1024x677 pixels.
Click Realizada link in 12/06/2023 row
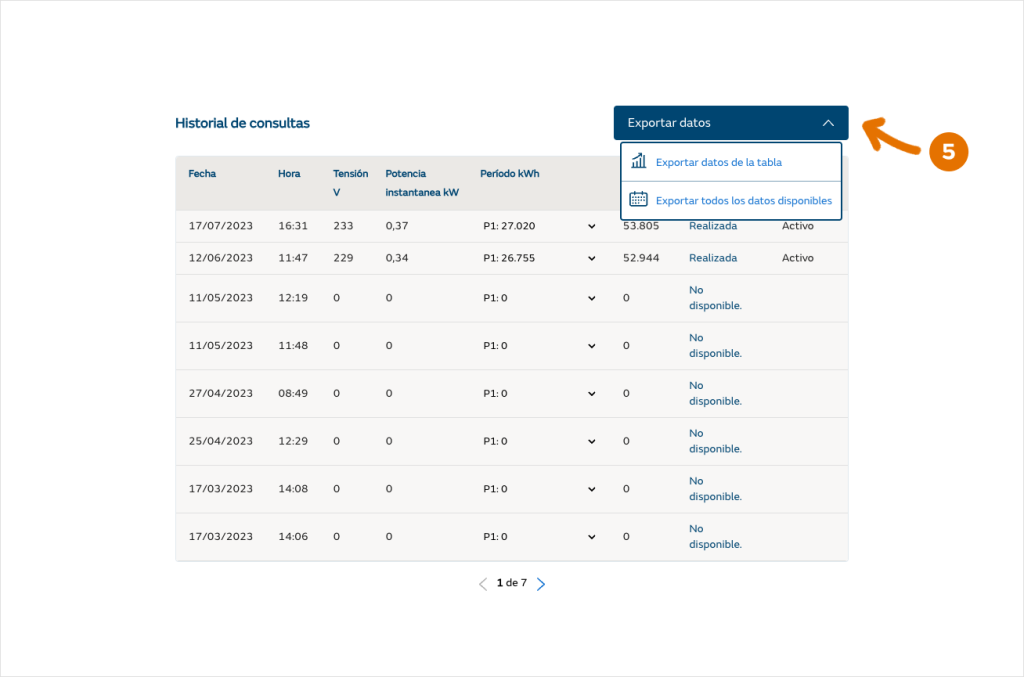(712, 258)
